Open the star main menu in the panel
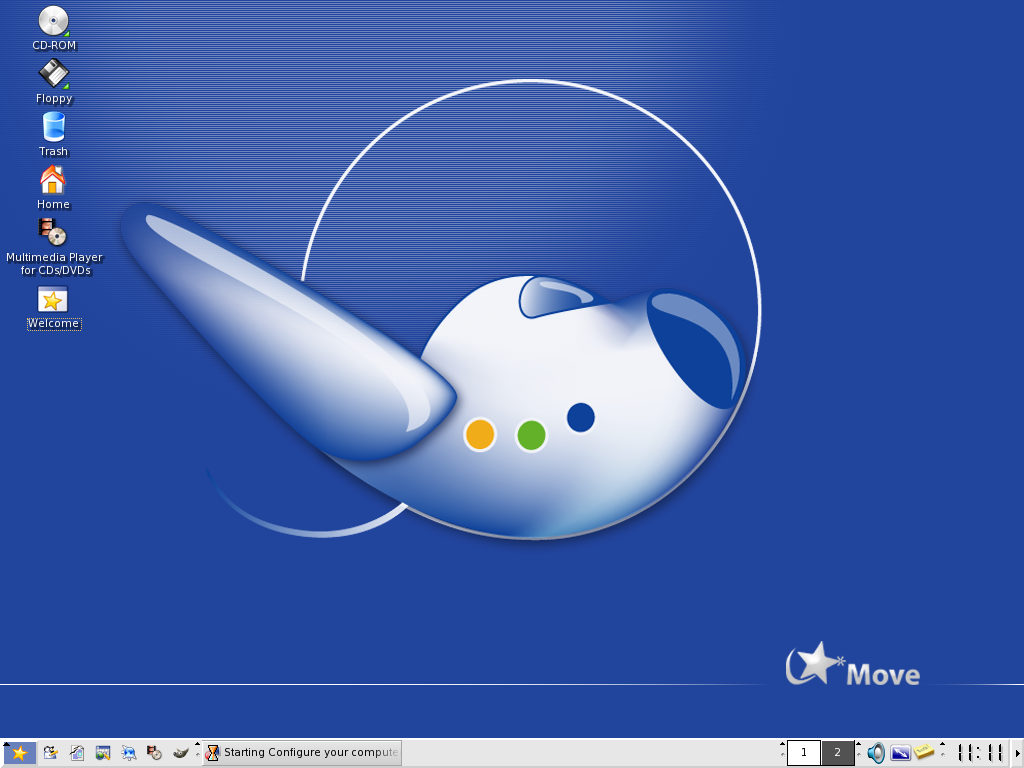This screenshot has width=1024, height=768. tap(20, 753)
